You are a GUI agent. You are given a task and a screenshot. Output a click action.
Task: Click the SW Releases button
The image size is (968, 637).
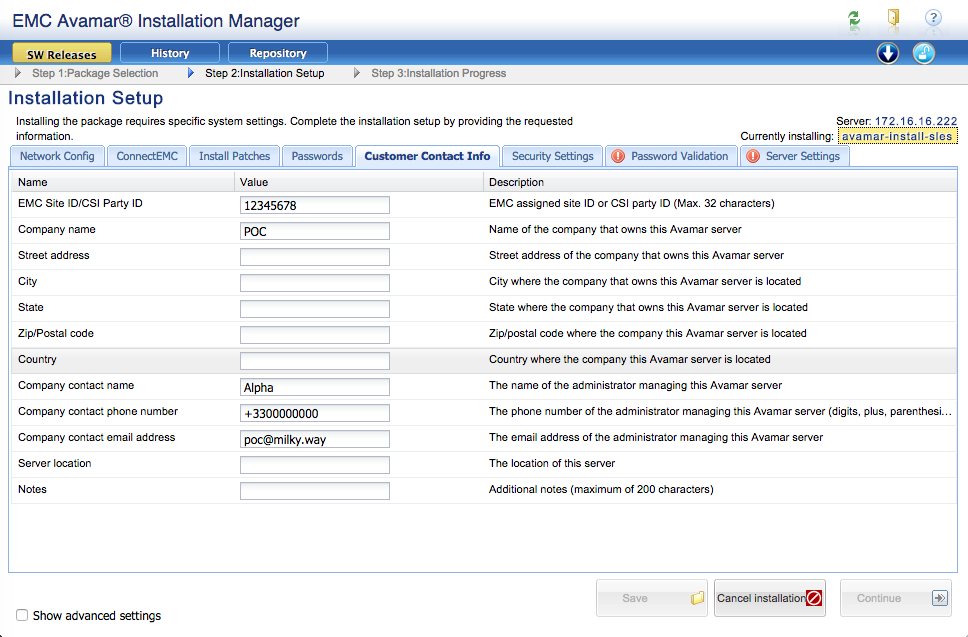coord(62,54)
